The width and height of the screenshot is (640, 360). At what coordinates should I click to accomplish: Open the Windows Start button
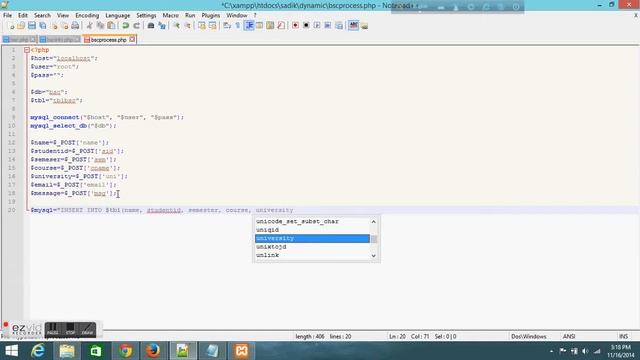pyautogui.click(x=11, y=351)
